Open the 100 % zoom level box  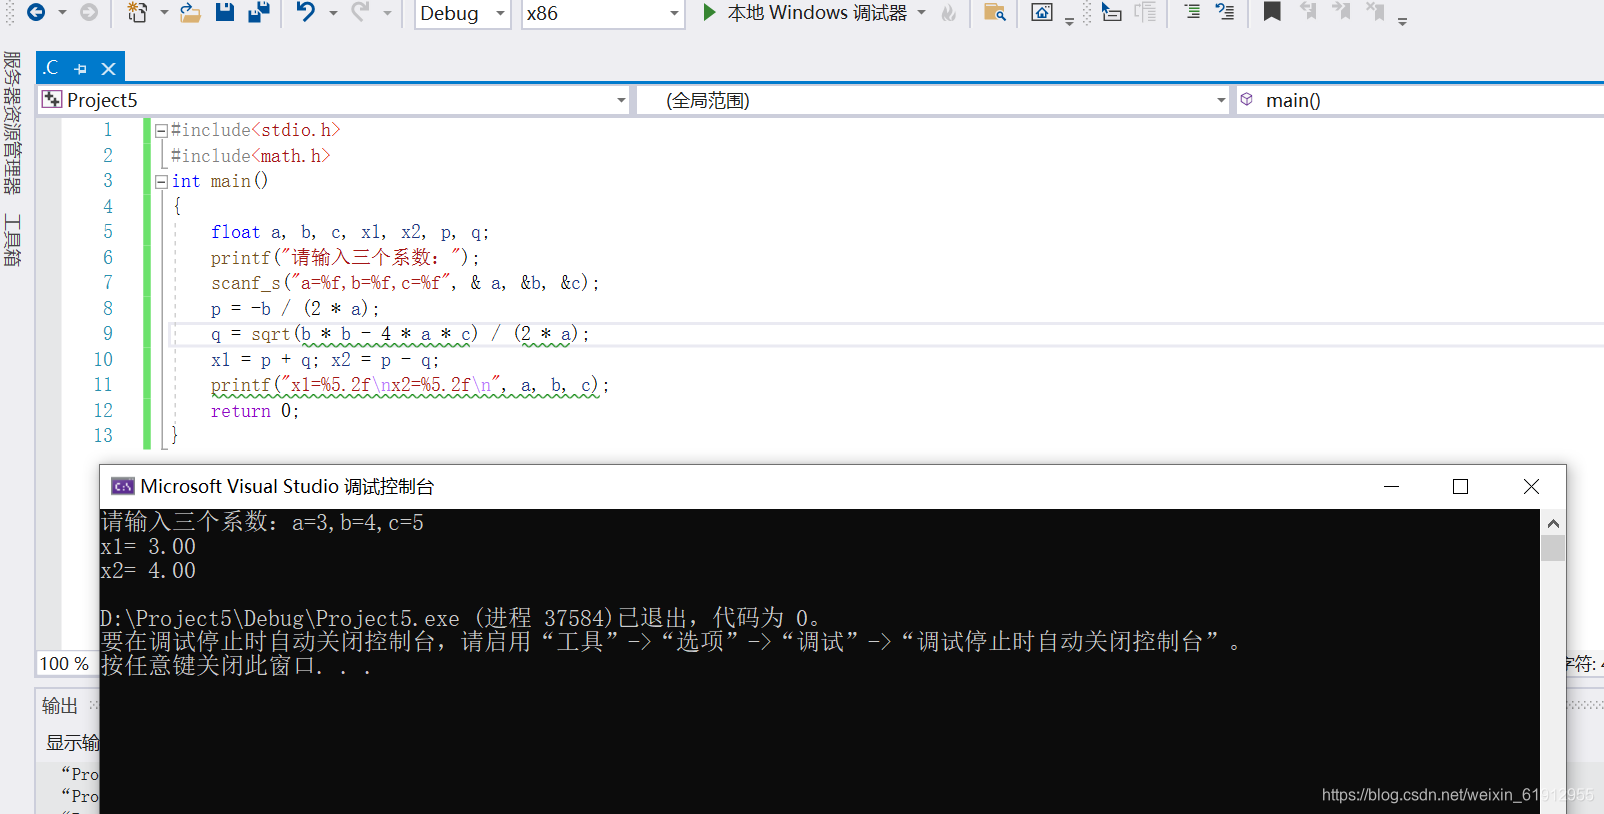tap(65, 663)
